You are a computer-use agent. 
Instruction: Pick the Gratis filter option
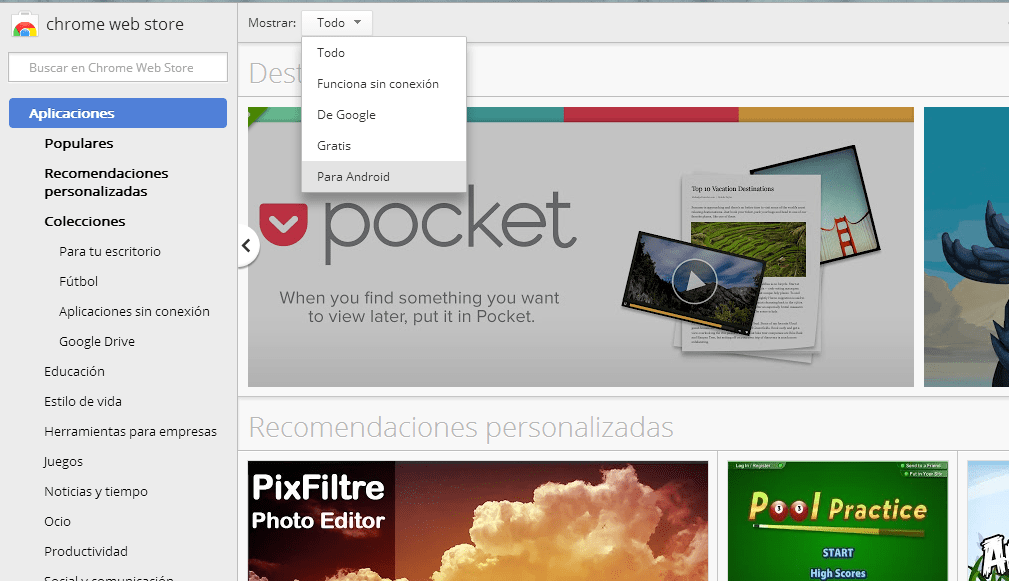[384, 145]
